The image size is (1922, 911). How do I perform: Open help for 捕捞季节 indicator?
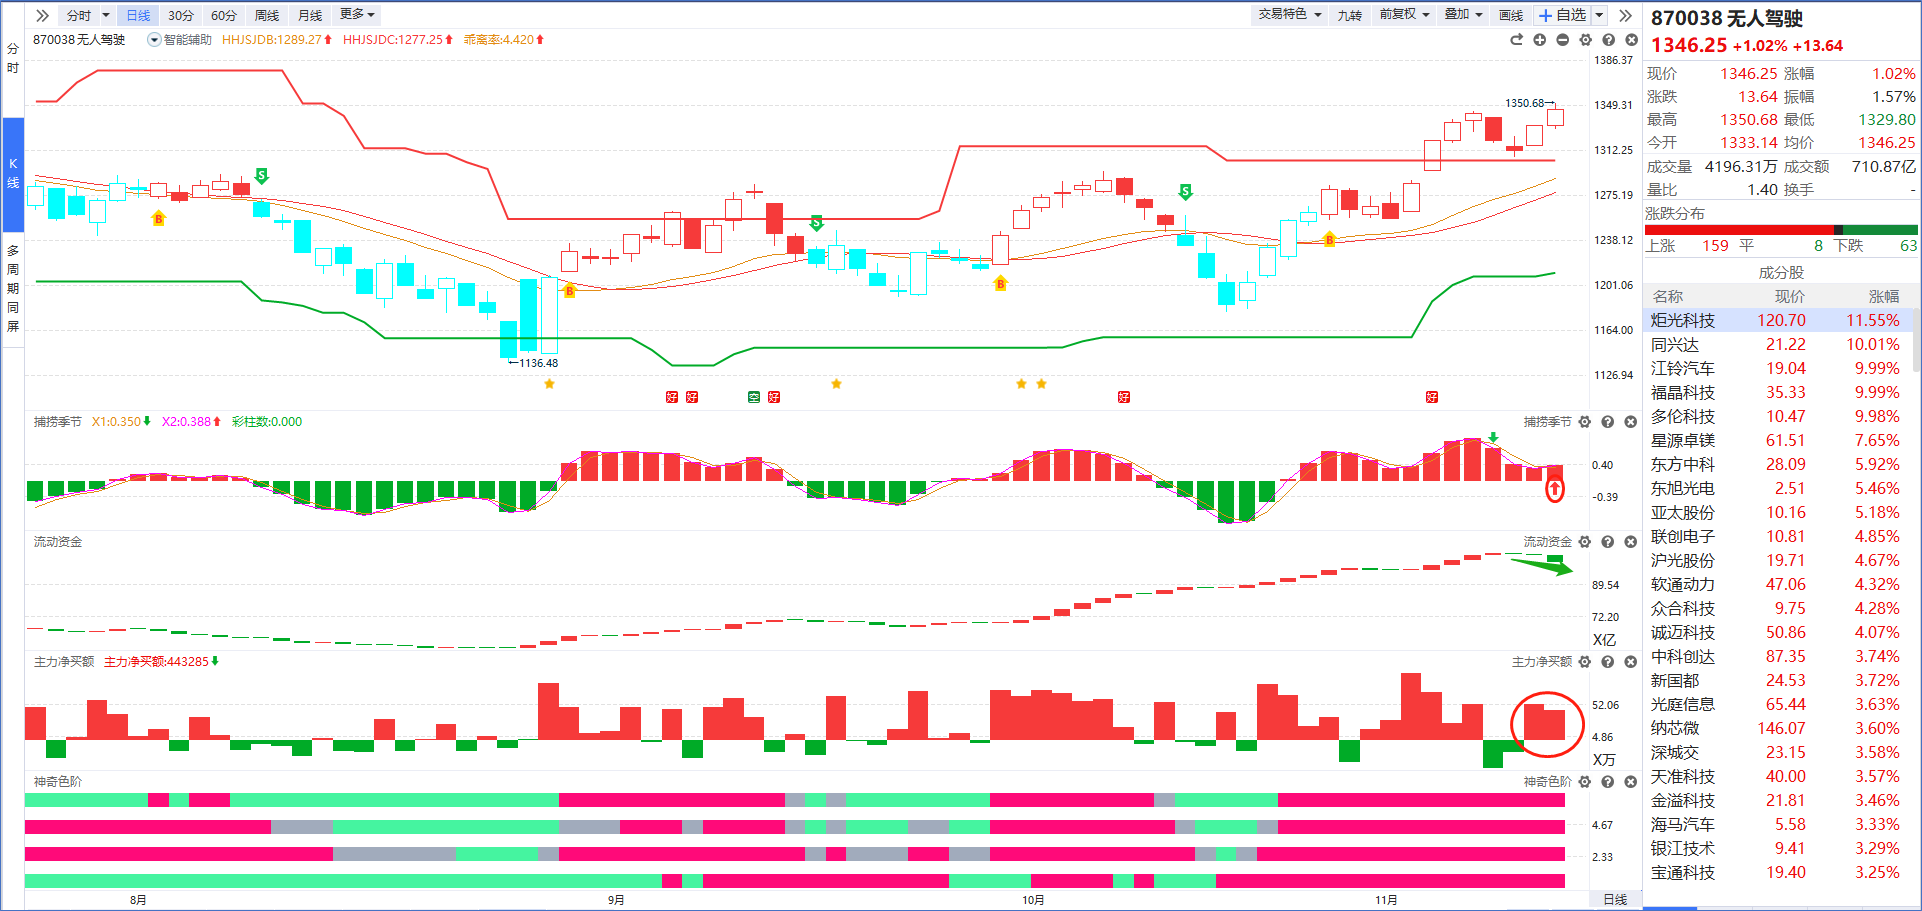click(x=1607, y=422)
